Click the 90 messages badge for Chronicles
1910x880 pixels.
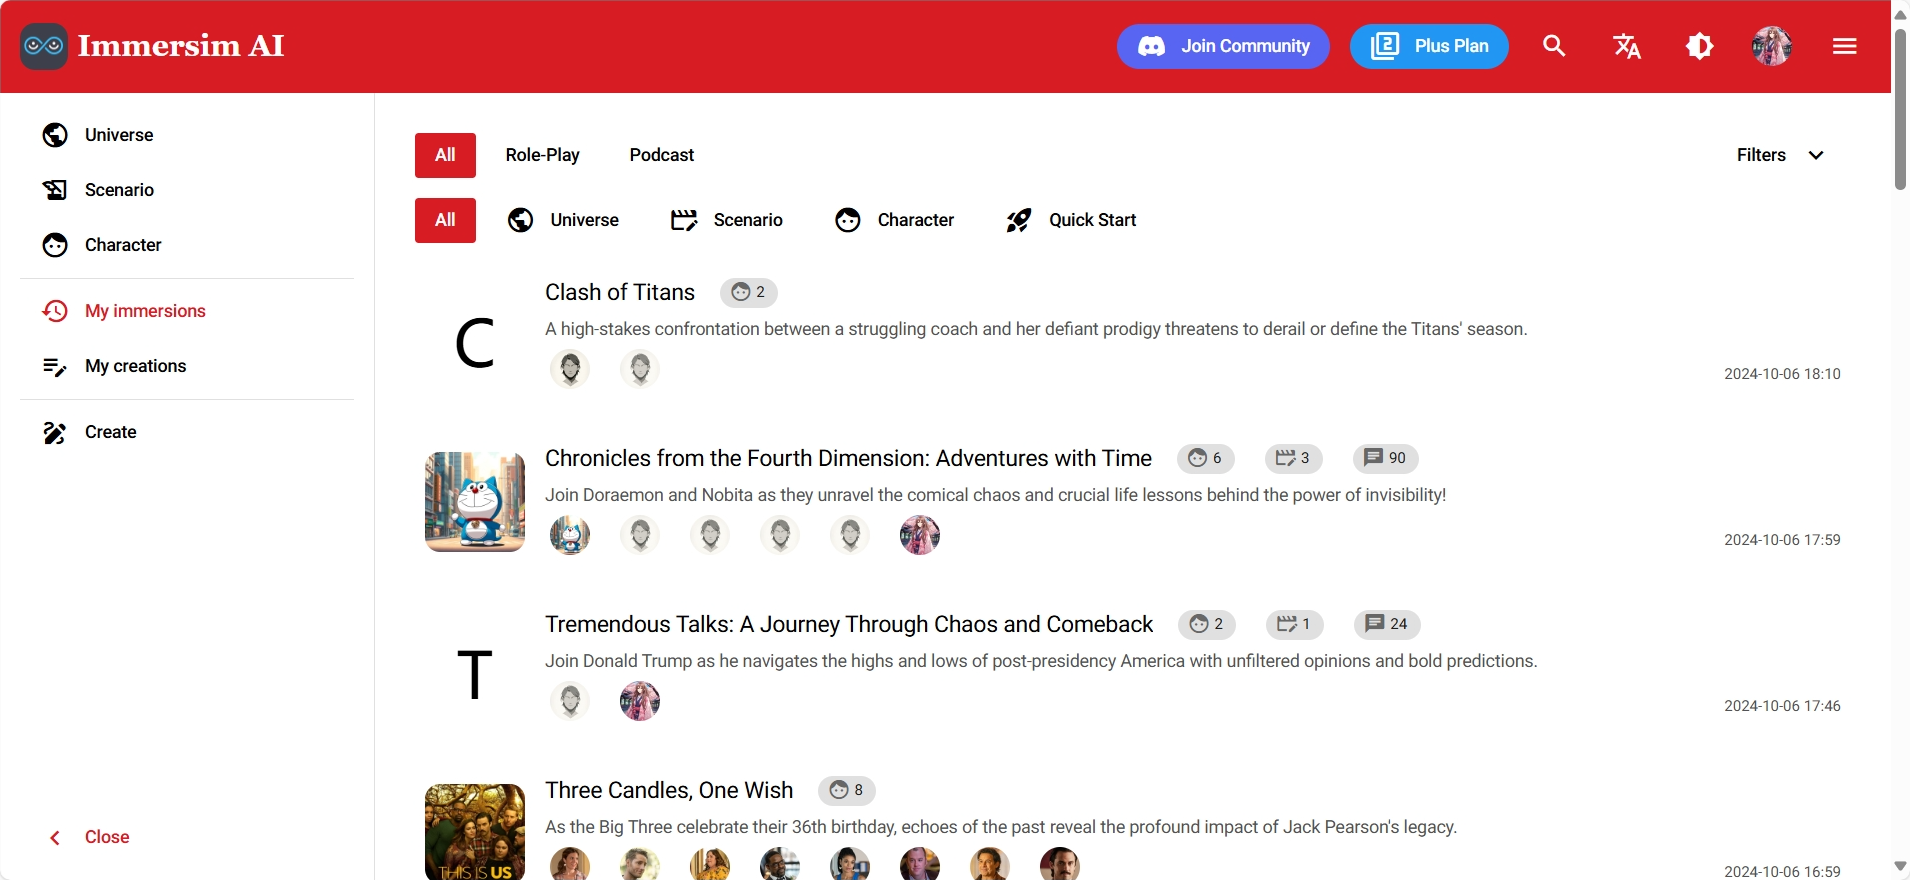(x=1386, y=458)
